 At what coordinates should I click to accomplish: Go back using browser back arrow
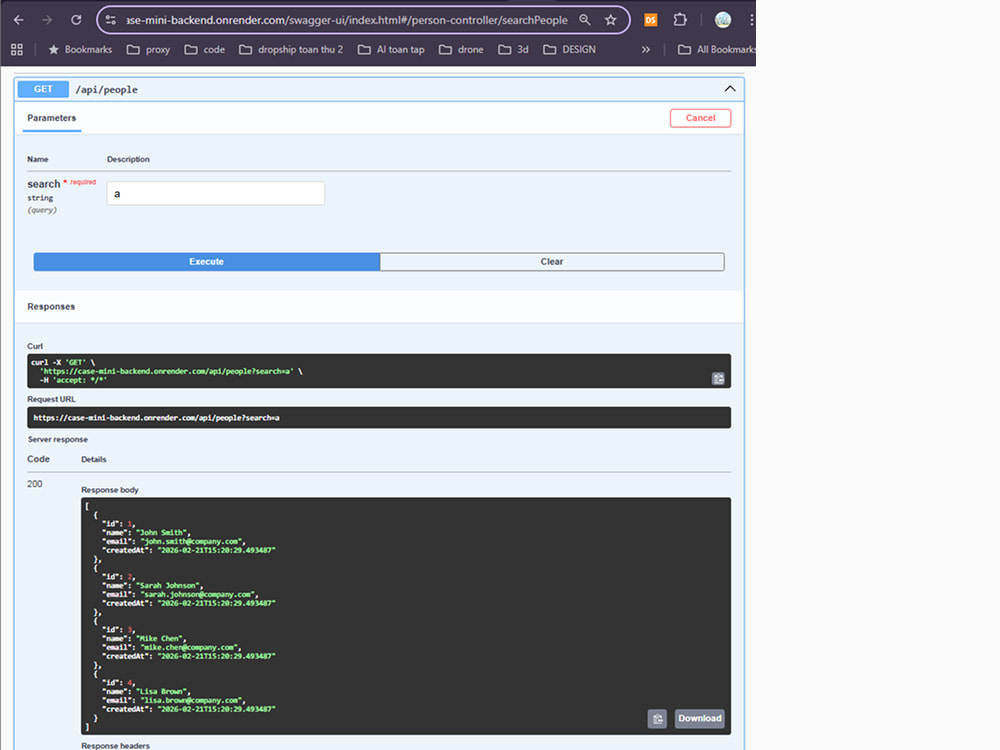coord(18,20)
